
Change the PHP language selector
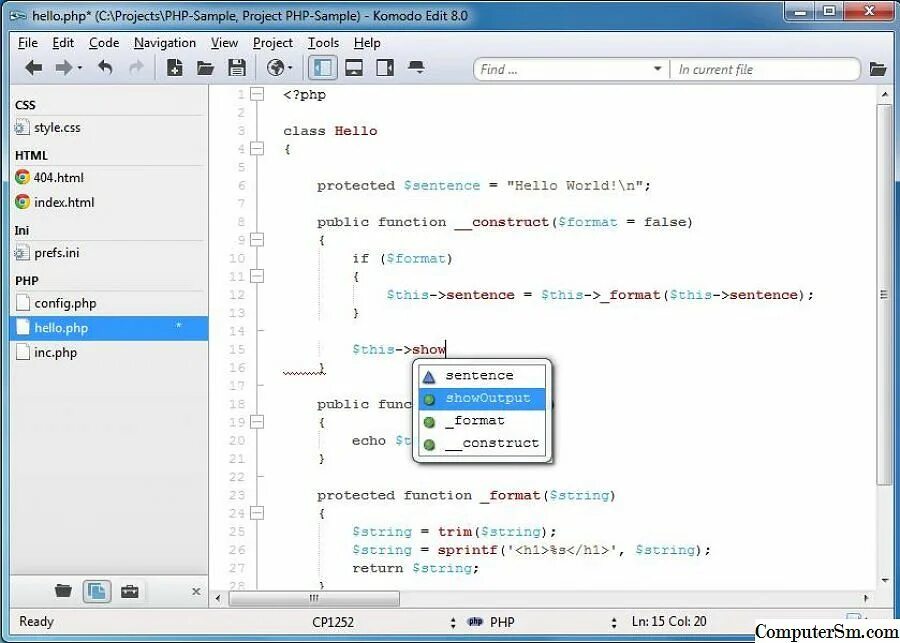tap(542, 622)
